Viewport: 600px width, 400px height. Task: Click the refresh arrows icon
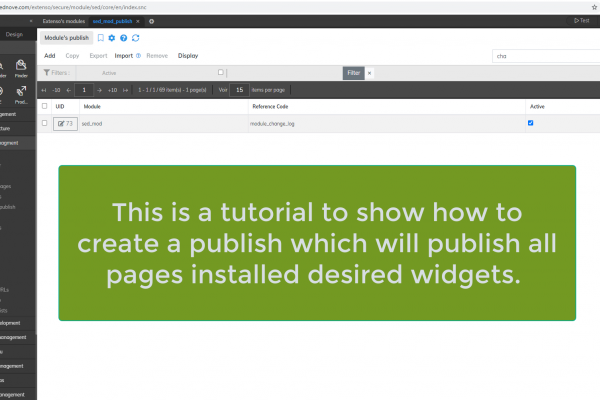coord(135,38)
